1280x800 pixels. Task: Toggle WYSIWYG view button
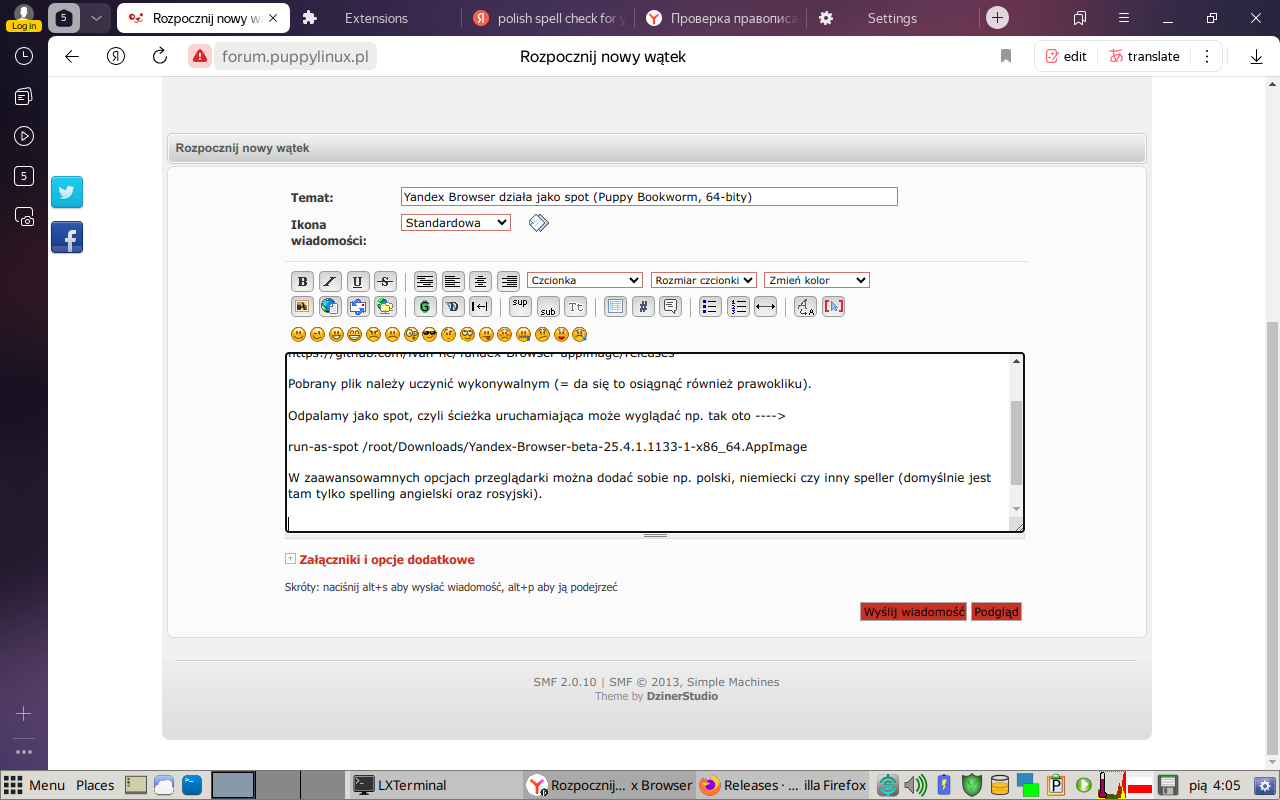tap(834, 307)
